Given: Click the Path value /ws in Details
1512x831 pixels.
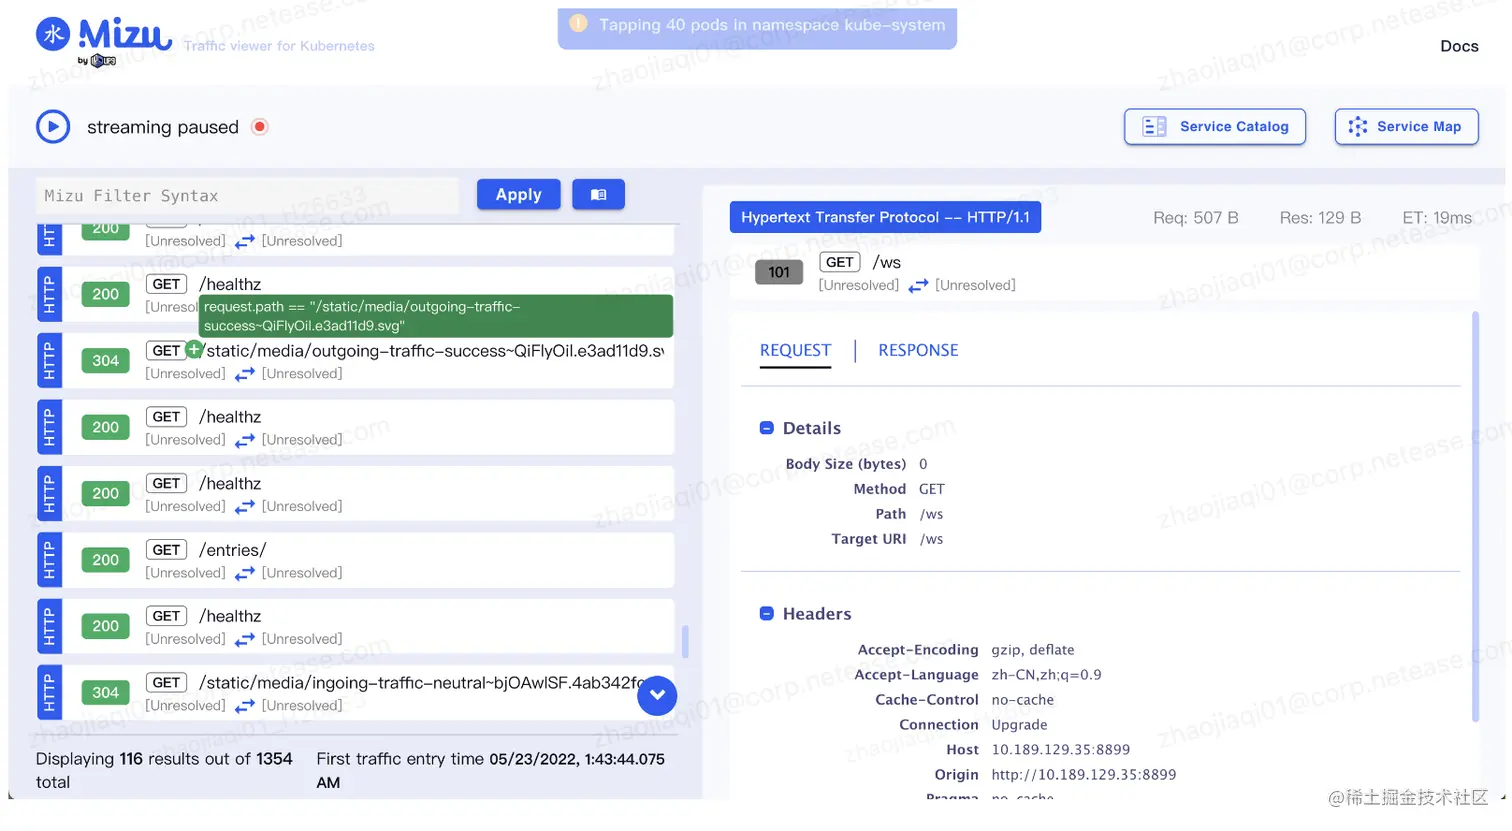Looking at the screenshot, I should pos(931,514).
